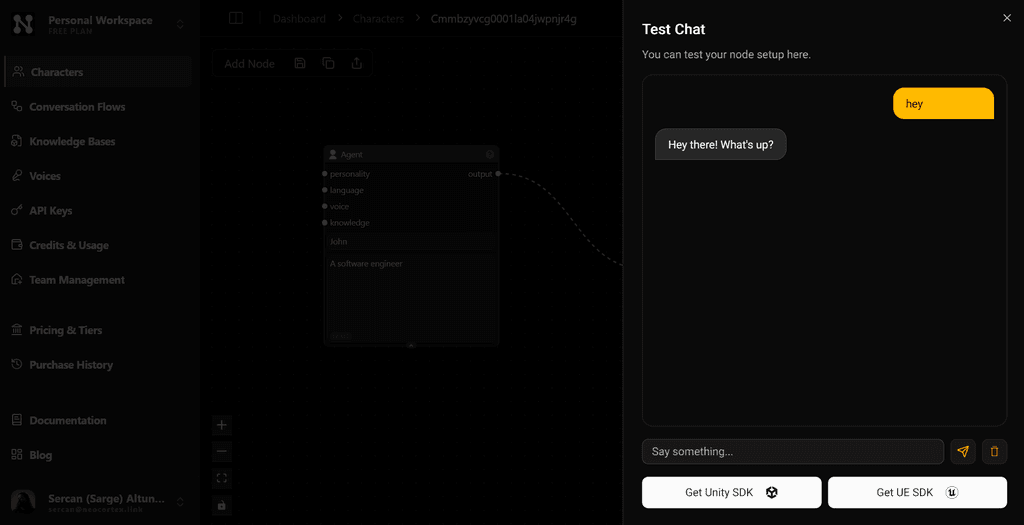Screen dimensions: 1024x525
Task: Click the Credits & Usage wallet icon
Action: pos(17,245)
